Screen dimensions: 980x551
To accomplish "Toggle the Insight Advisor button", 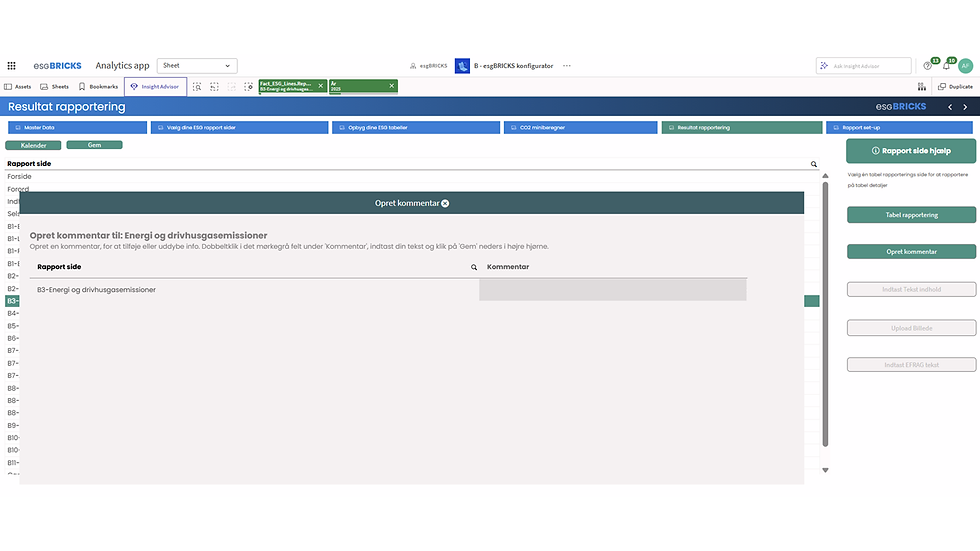I will tap(155, 87).
